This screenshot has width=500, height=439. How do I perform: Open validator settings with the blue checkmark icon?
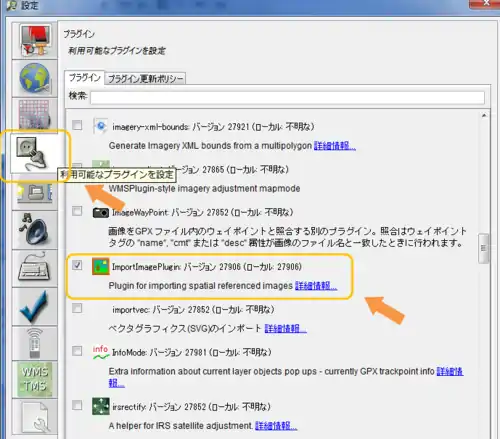pos(35,306)
